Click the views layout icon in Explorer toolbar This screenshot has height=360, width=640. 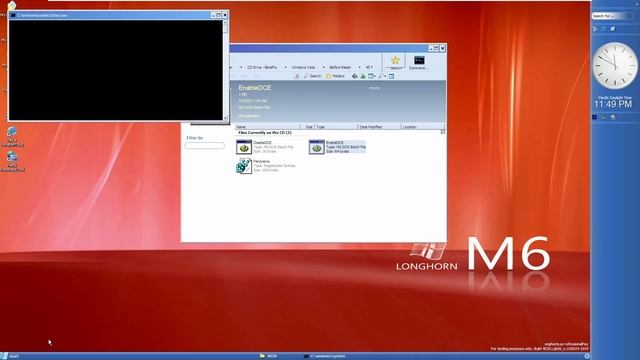[x=371, y=76]
